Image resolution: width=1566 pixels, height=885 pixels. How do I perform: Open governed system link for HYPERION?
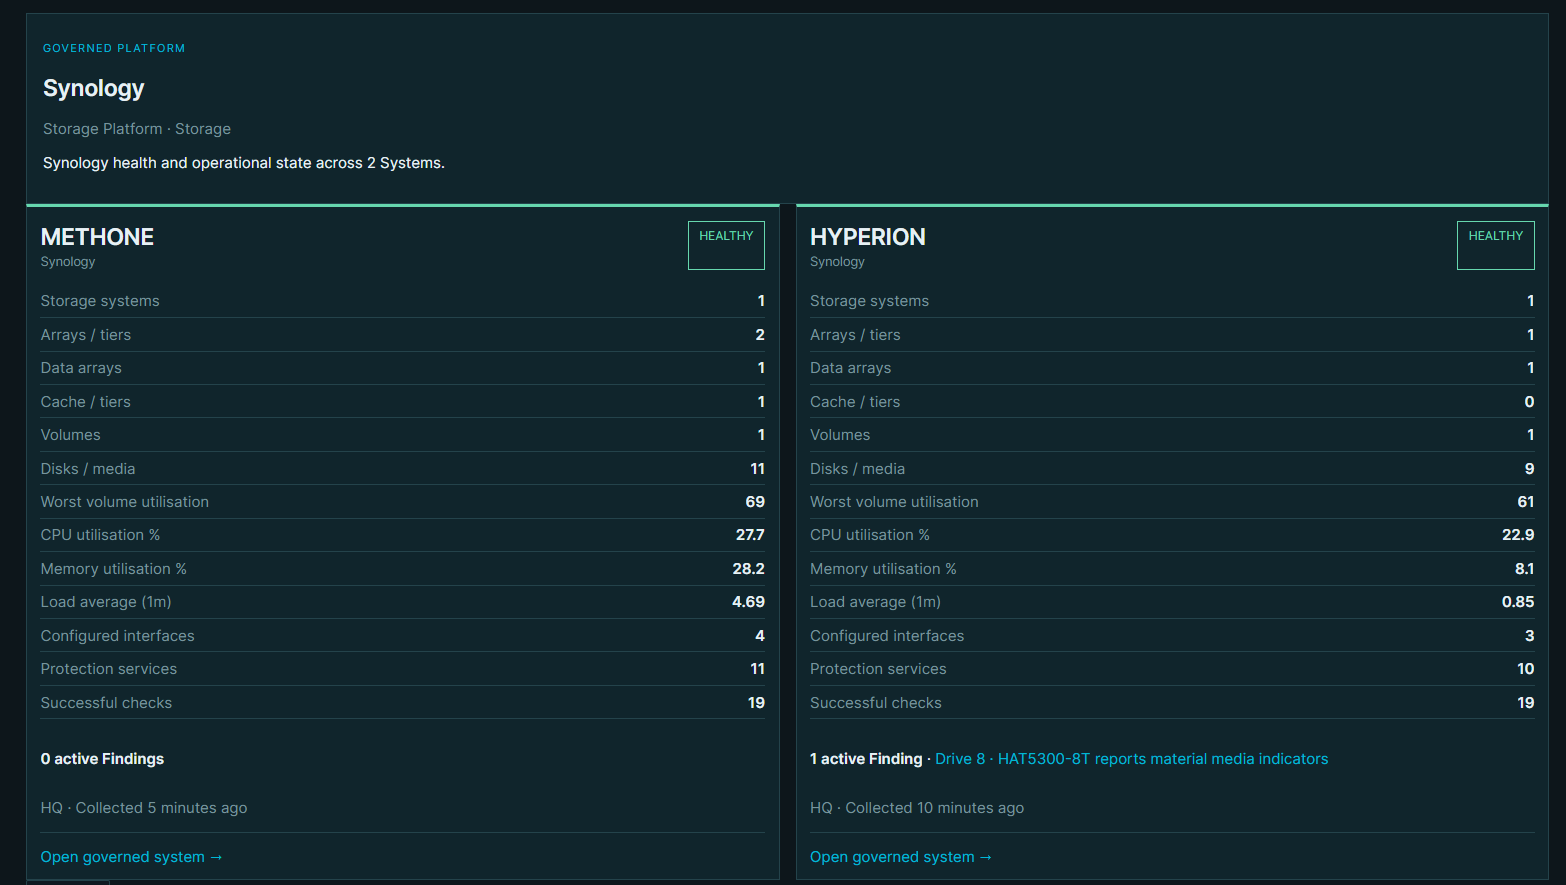coord(900,857)
